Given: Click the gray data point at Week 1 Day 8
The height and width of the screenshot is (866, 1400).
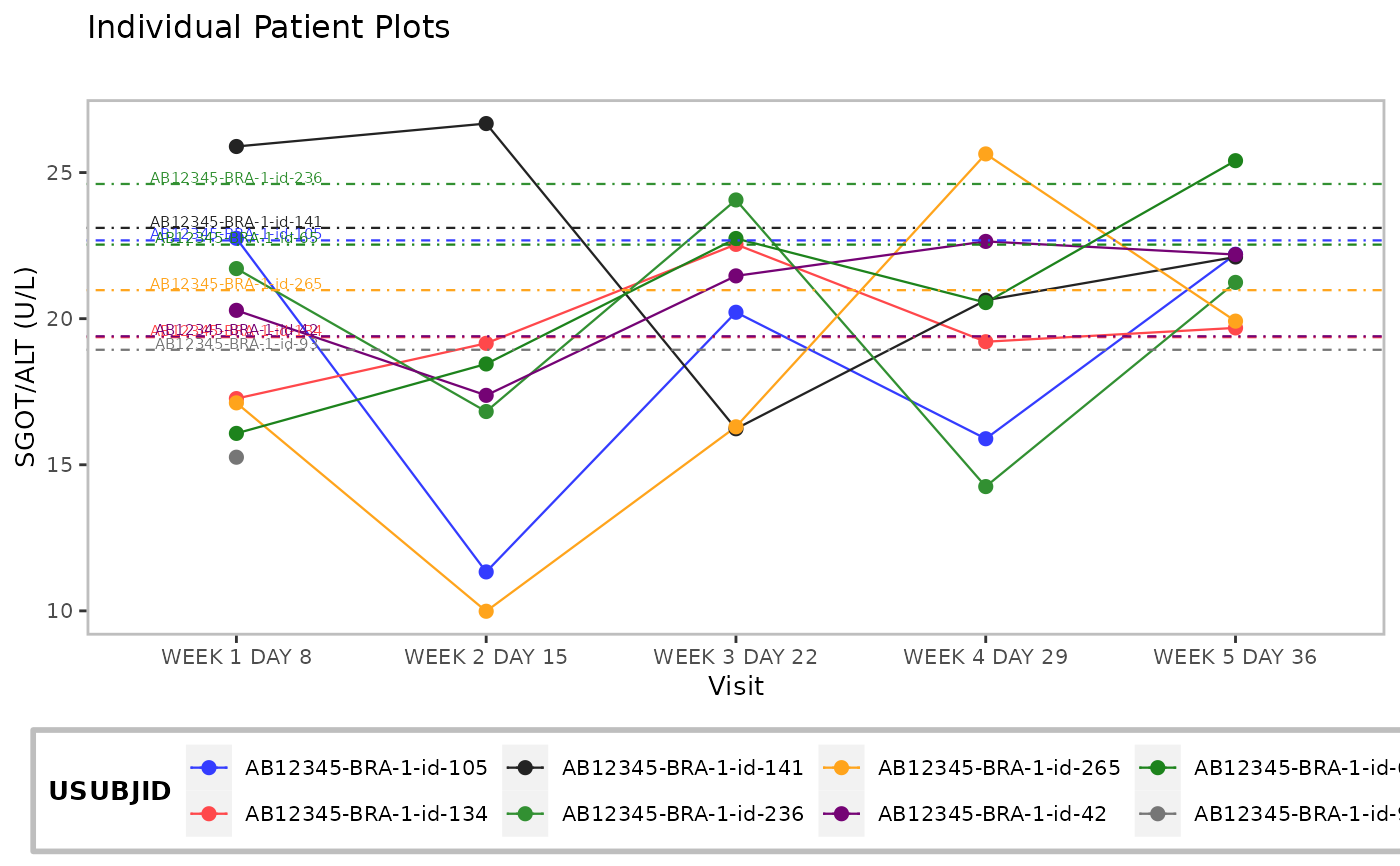Looking at the screenshot, I should point(236,457).
